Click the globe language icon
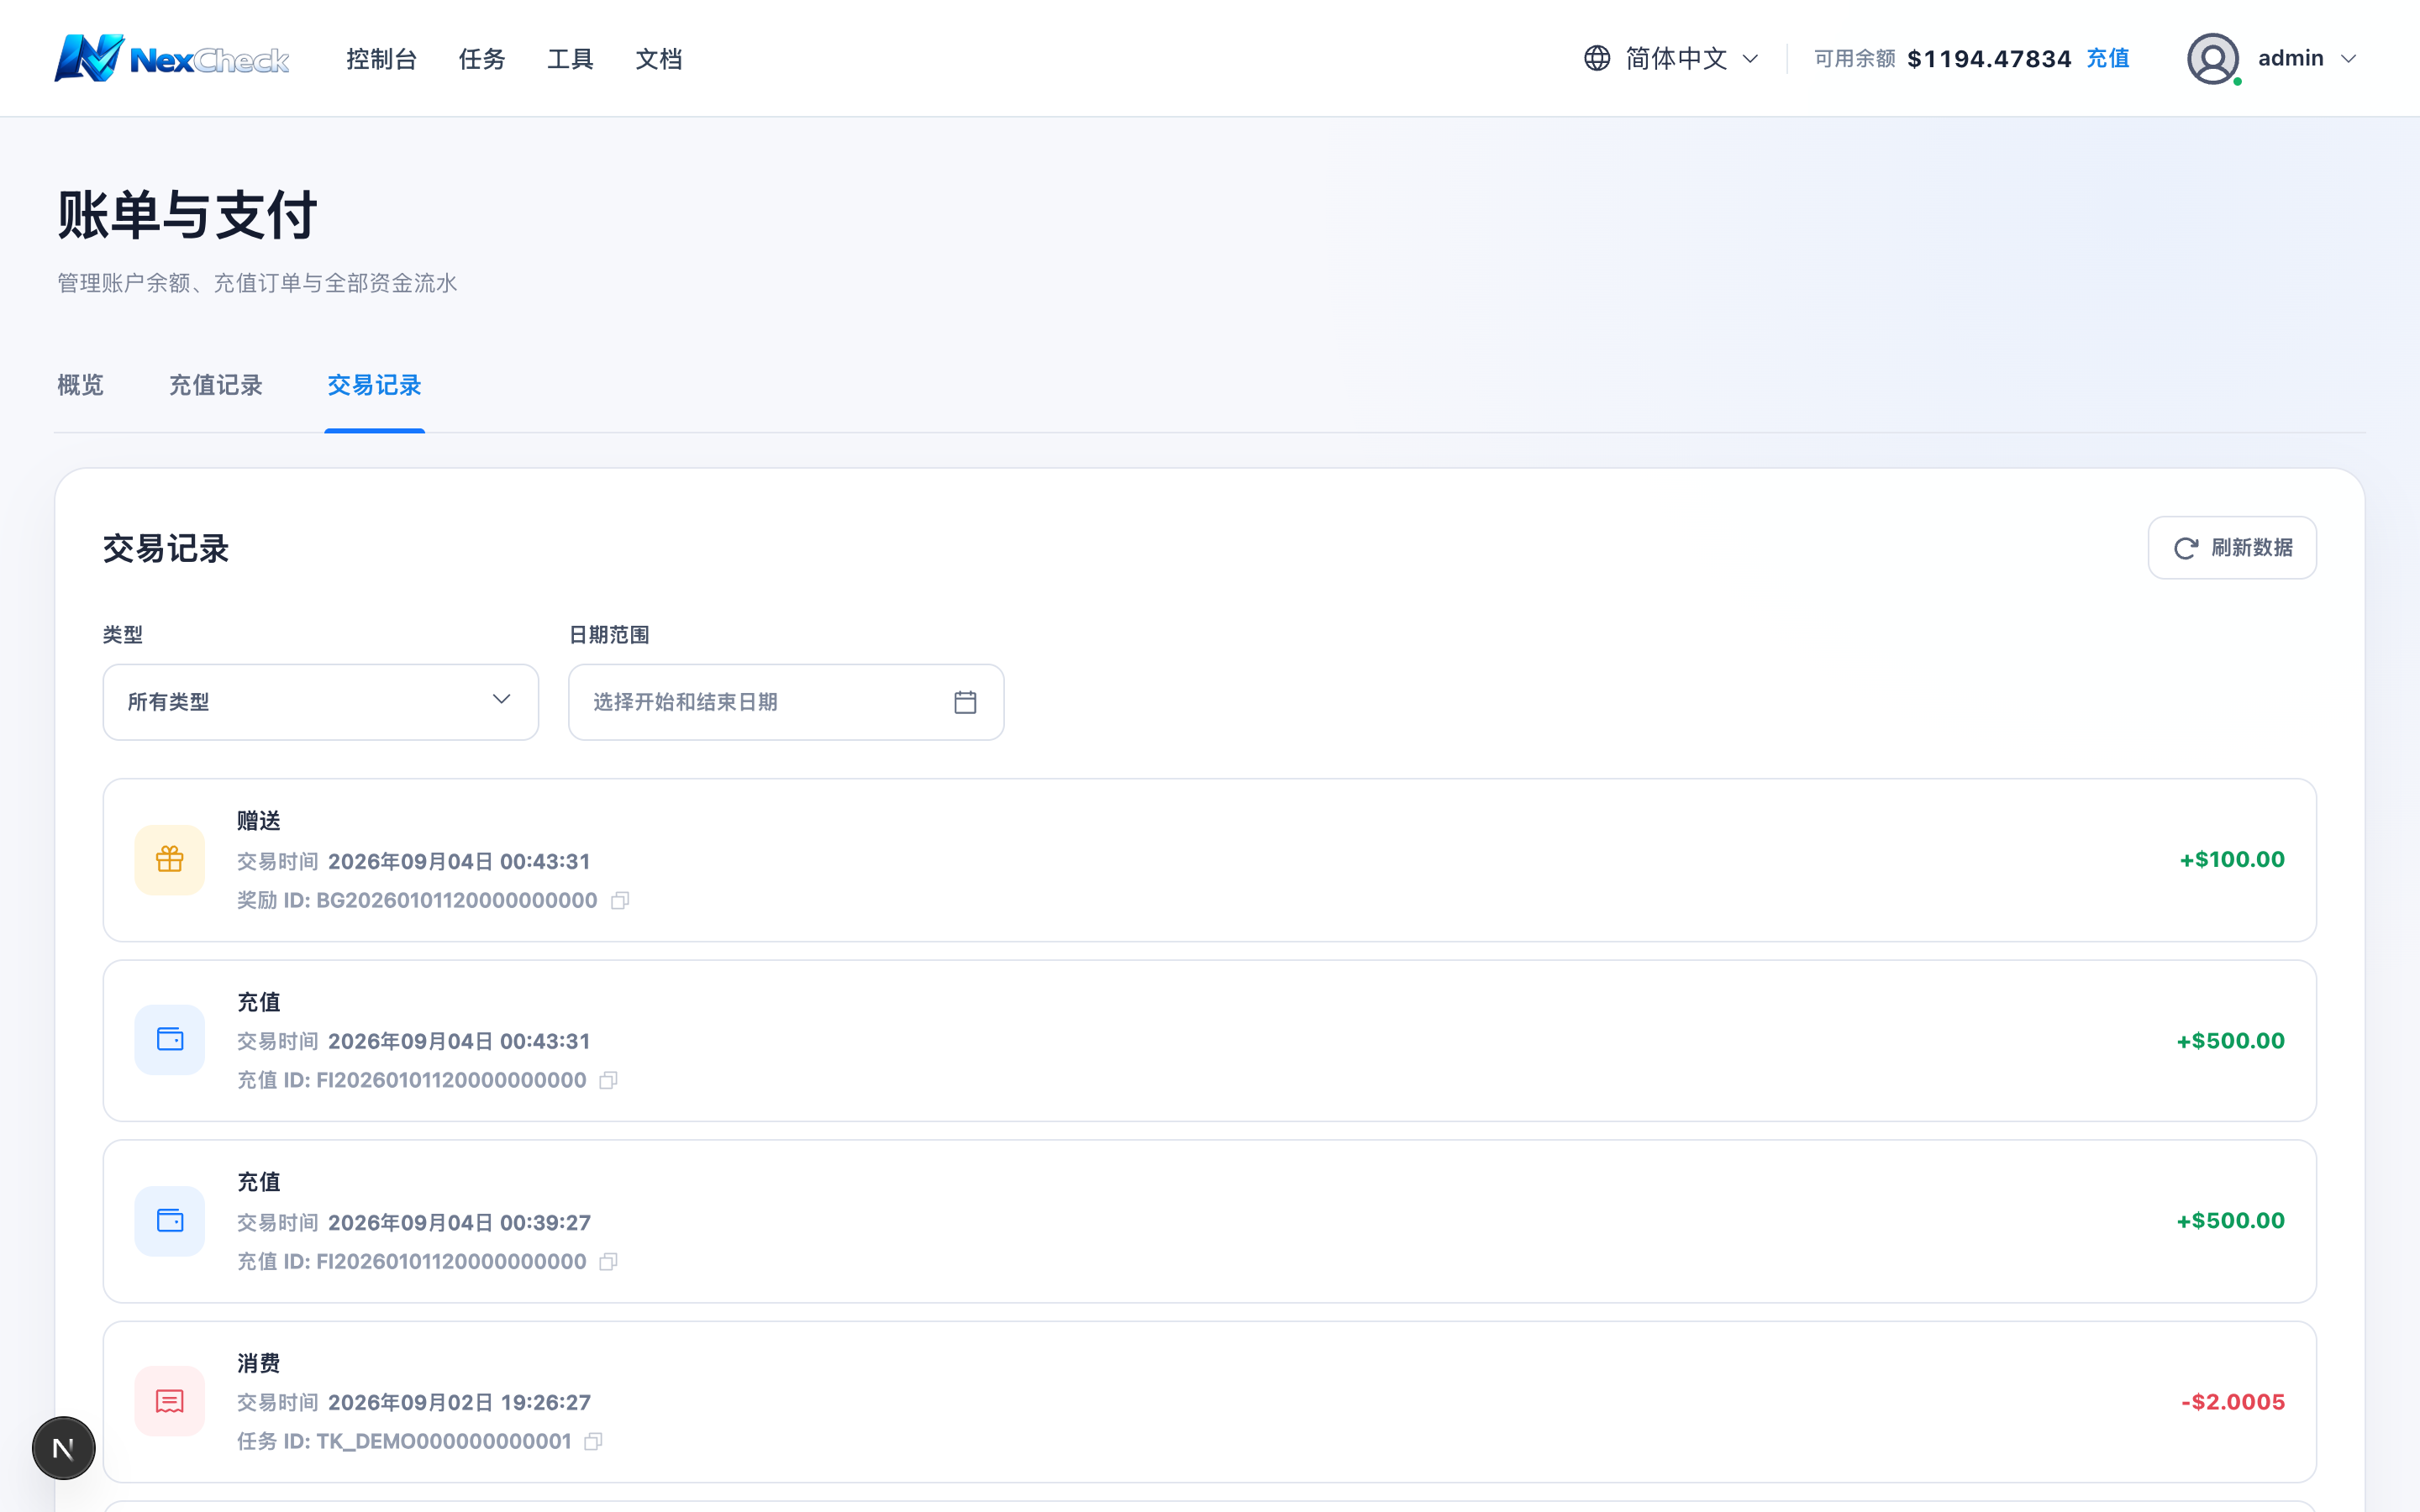The height and width of the screenshot is (1512, 2420). click(1597, 58)
